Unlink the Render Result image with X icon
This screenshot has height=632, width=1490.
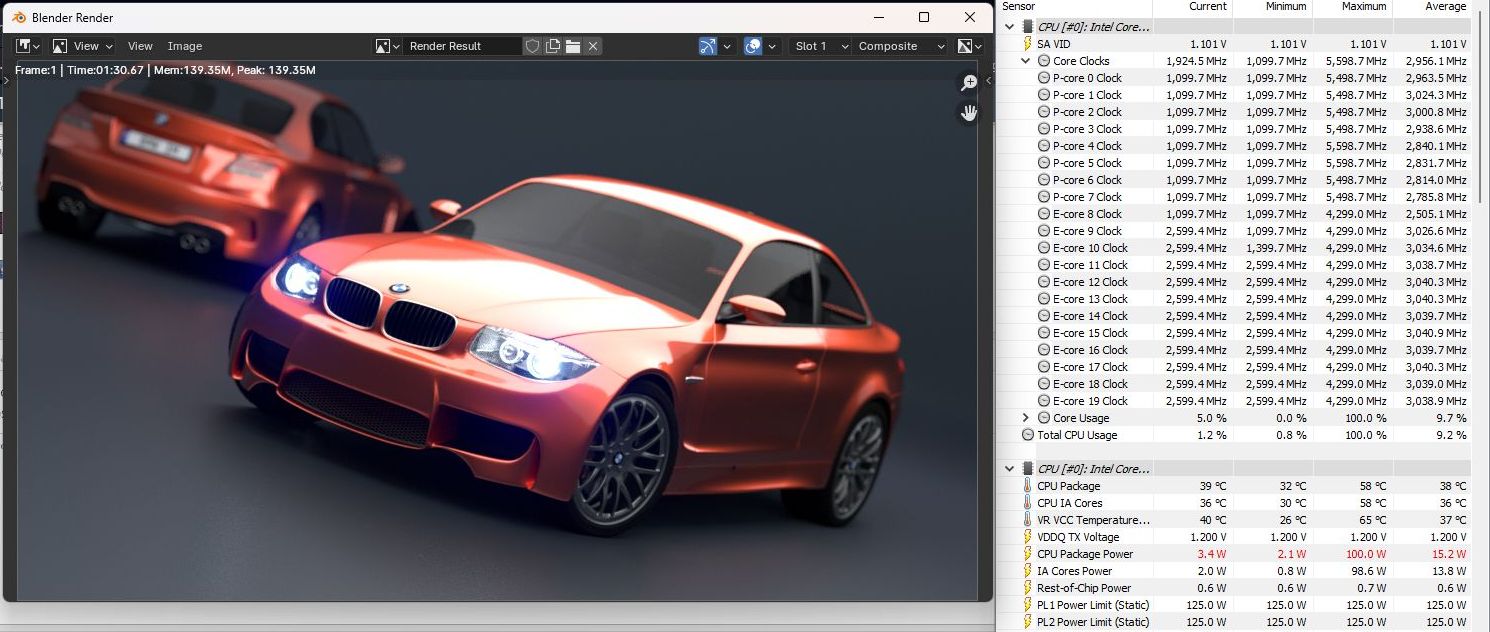[x=593, y=46]
